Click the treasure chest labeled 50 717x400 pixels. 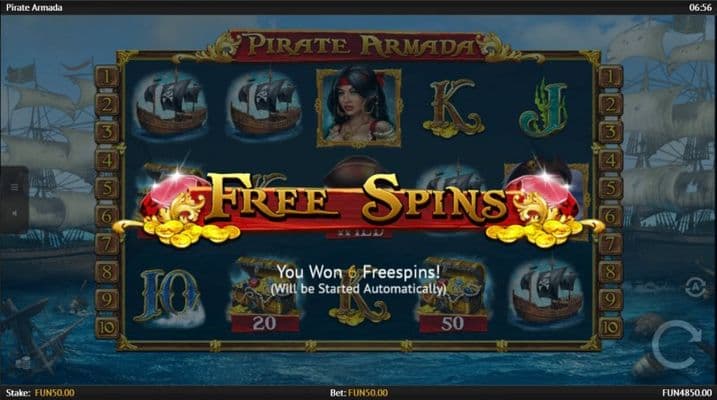(453, 294)
